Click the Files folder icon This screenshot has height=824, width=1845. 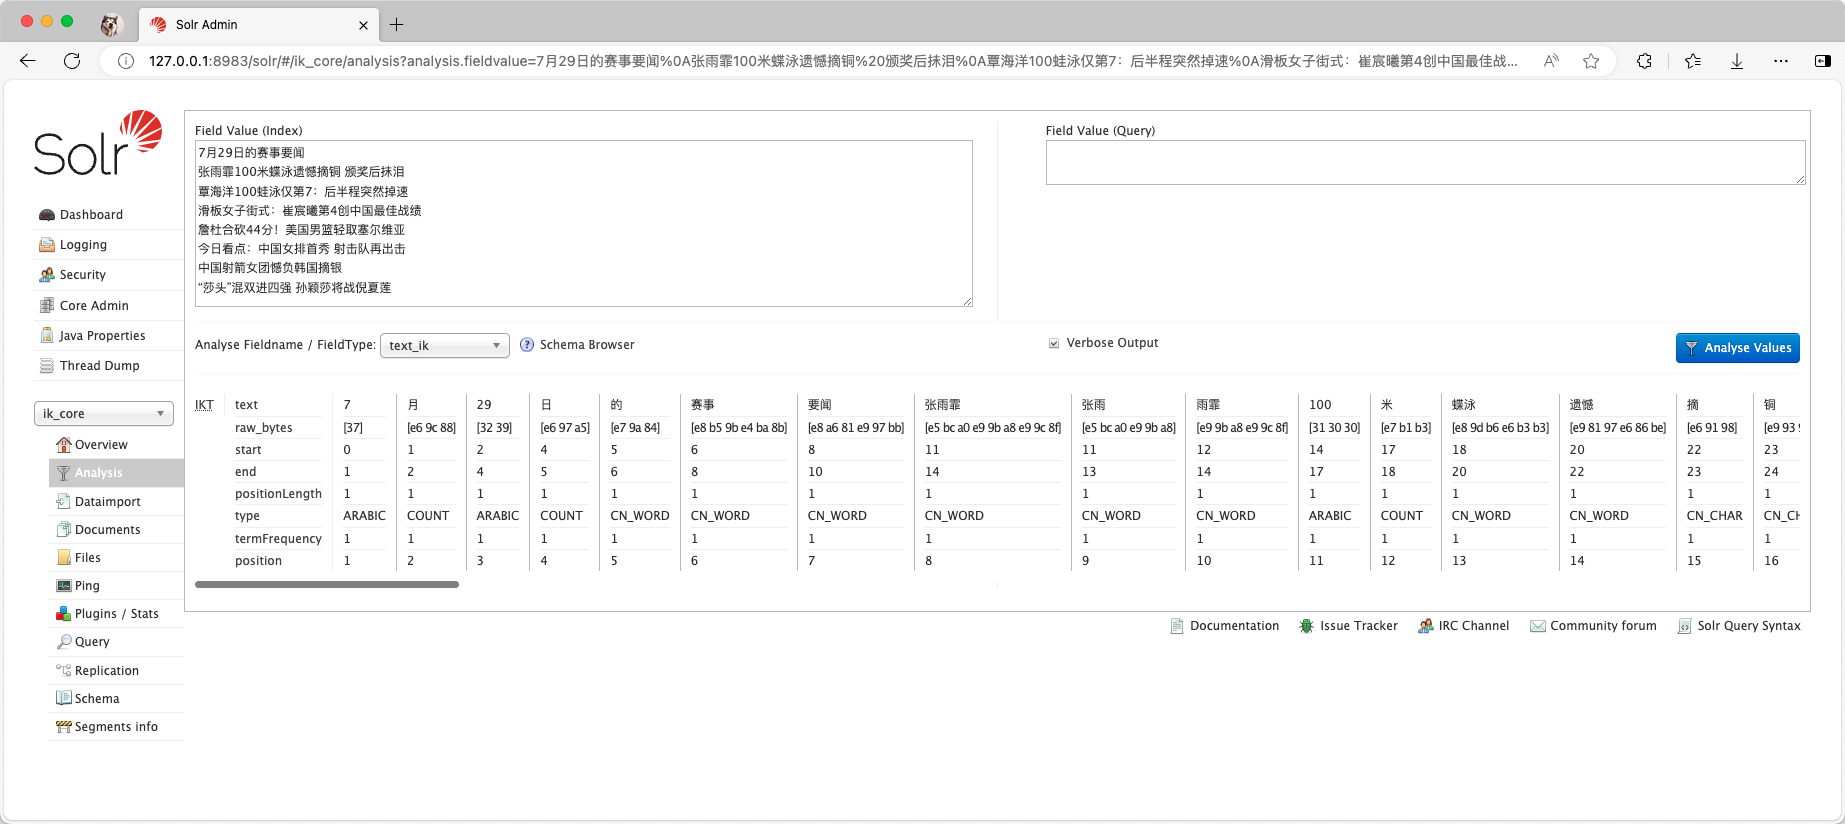point(64,558)
